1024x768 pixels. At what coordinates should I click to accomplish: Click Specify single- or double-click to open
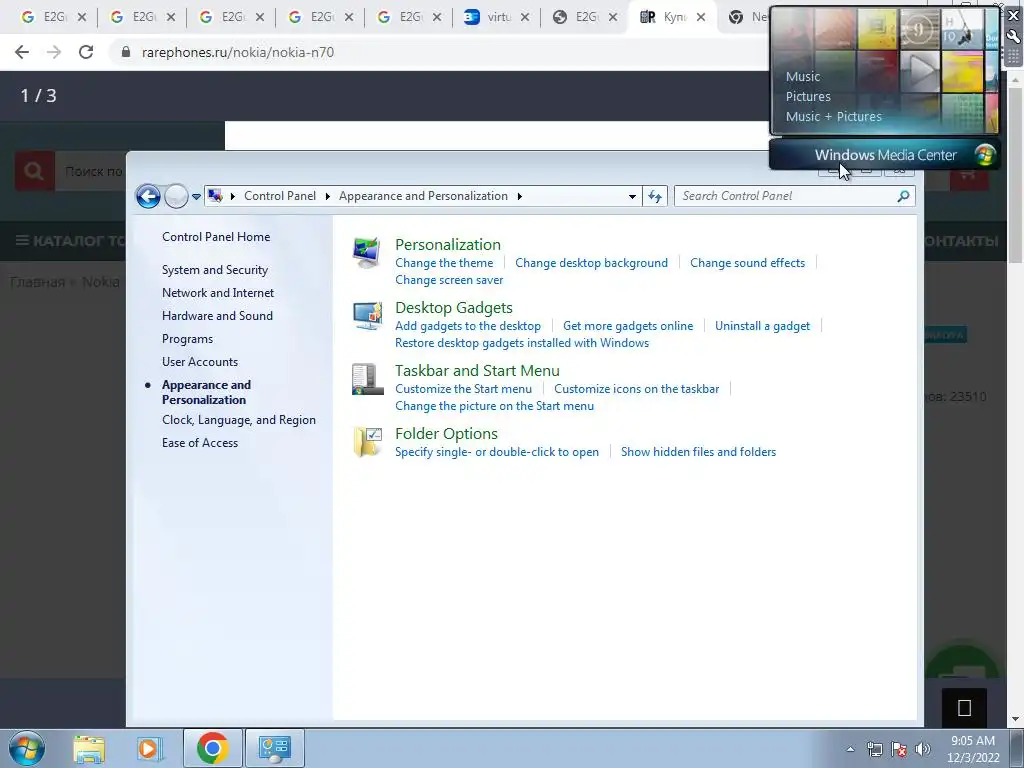coord(497,452)
